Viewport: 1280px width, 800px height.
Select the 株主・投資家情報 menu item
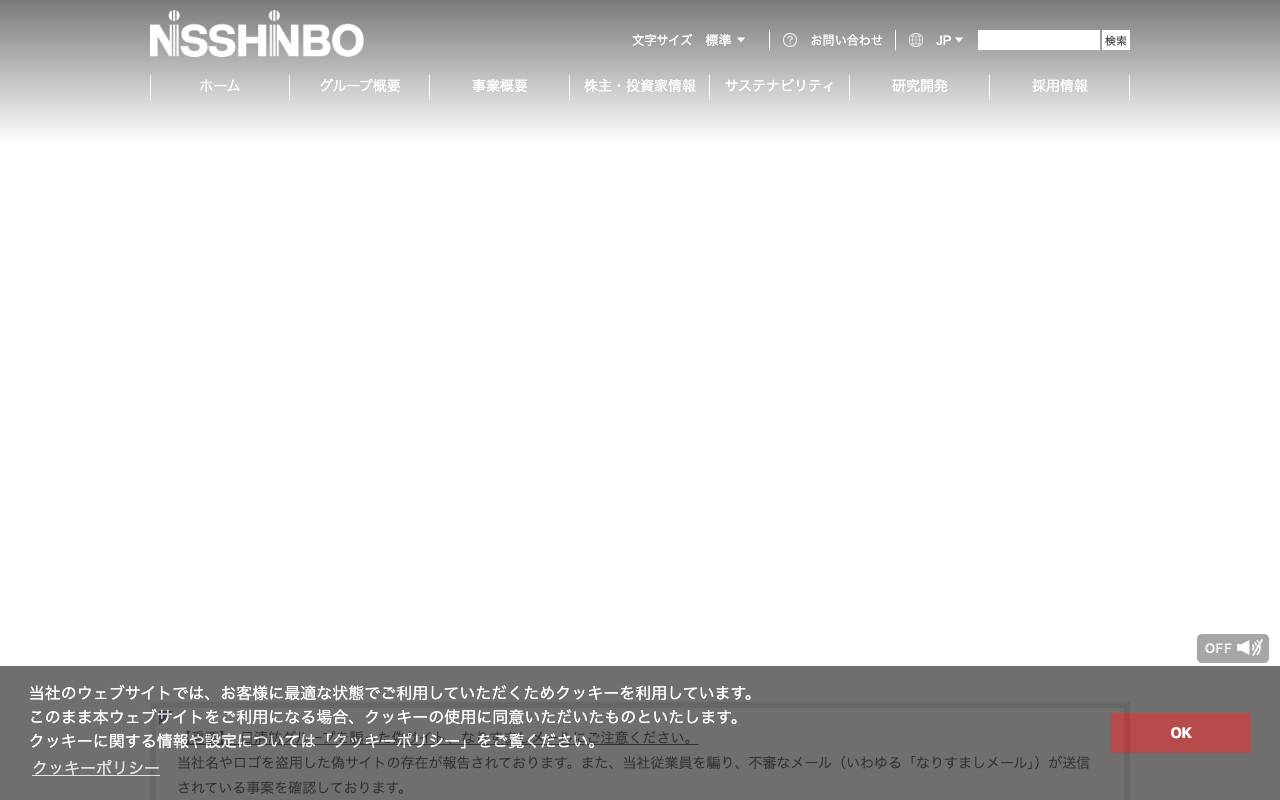(x=639, y=86)
